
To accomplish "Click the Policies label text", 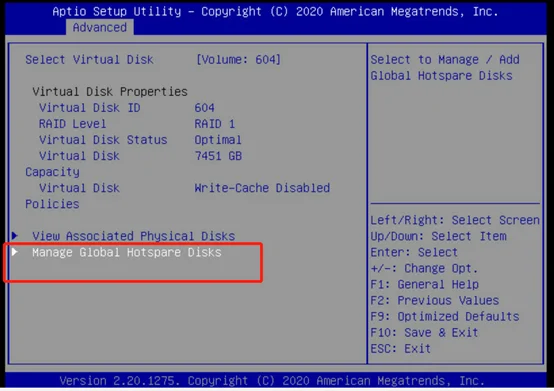I will point(52,204).
